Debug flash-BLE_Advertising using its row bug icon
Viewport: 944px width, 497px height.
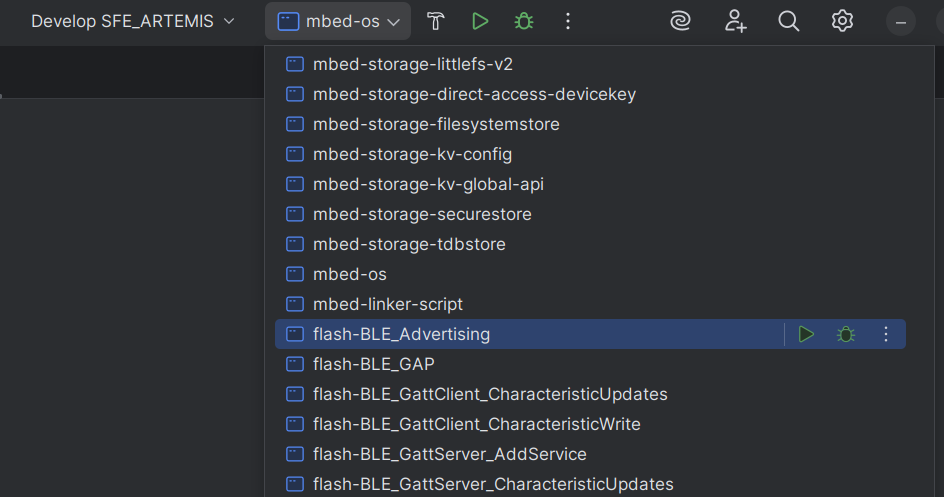click(846, 335)
